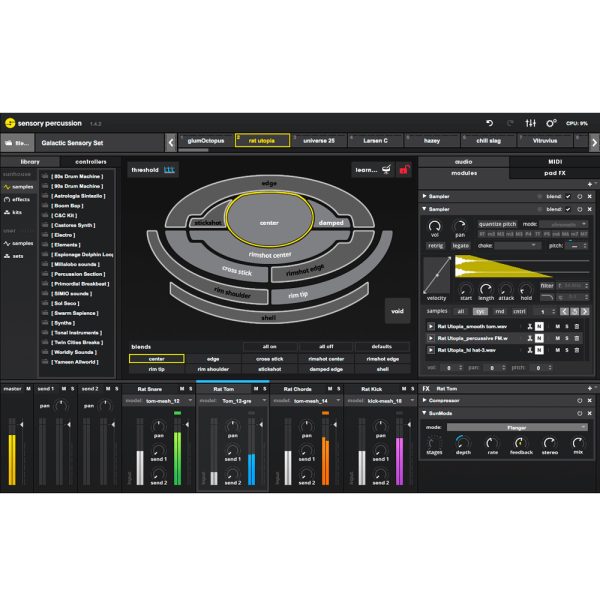
Task: Play the Rat Utopia_smooth tom.wav sample
Action: coord(430,326)
